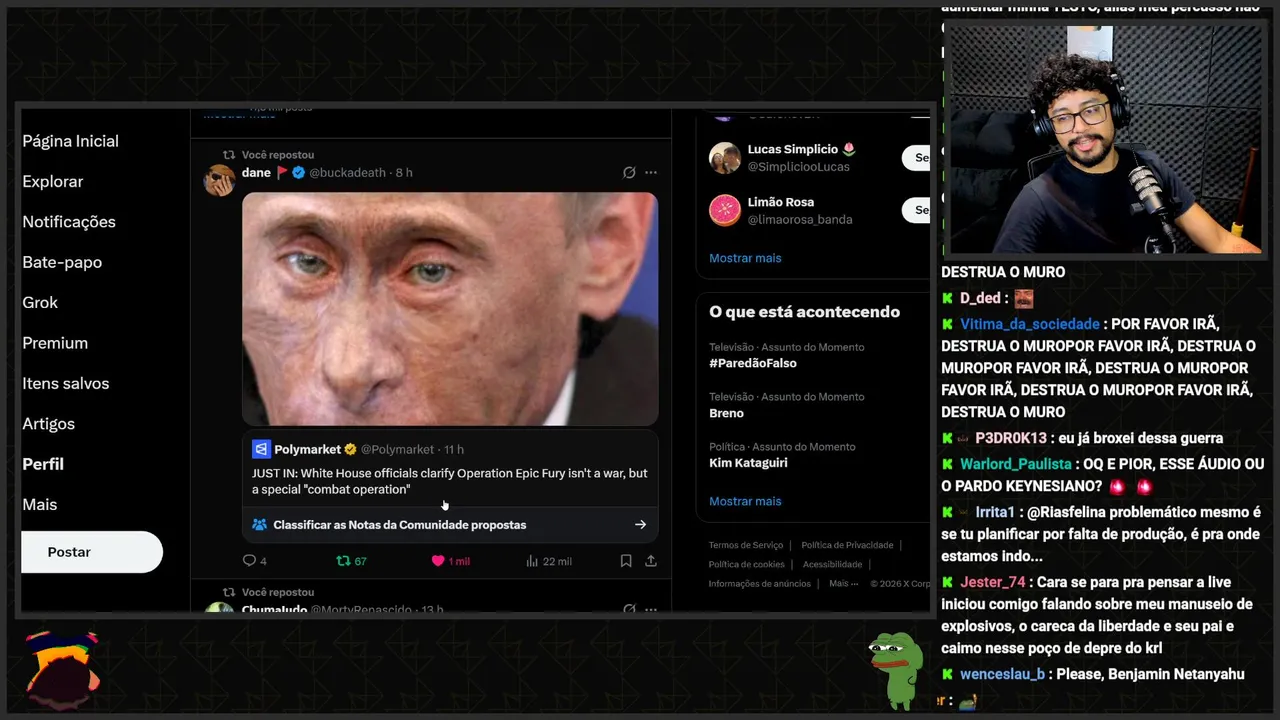Viewport: 1280px width, 720px height.
Task: Open Artigos in sidebar
Action: [x=49, y=424]
